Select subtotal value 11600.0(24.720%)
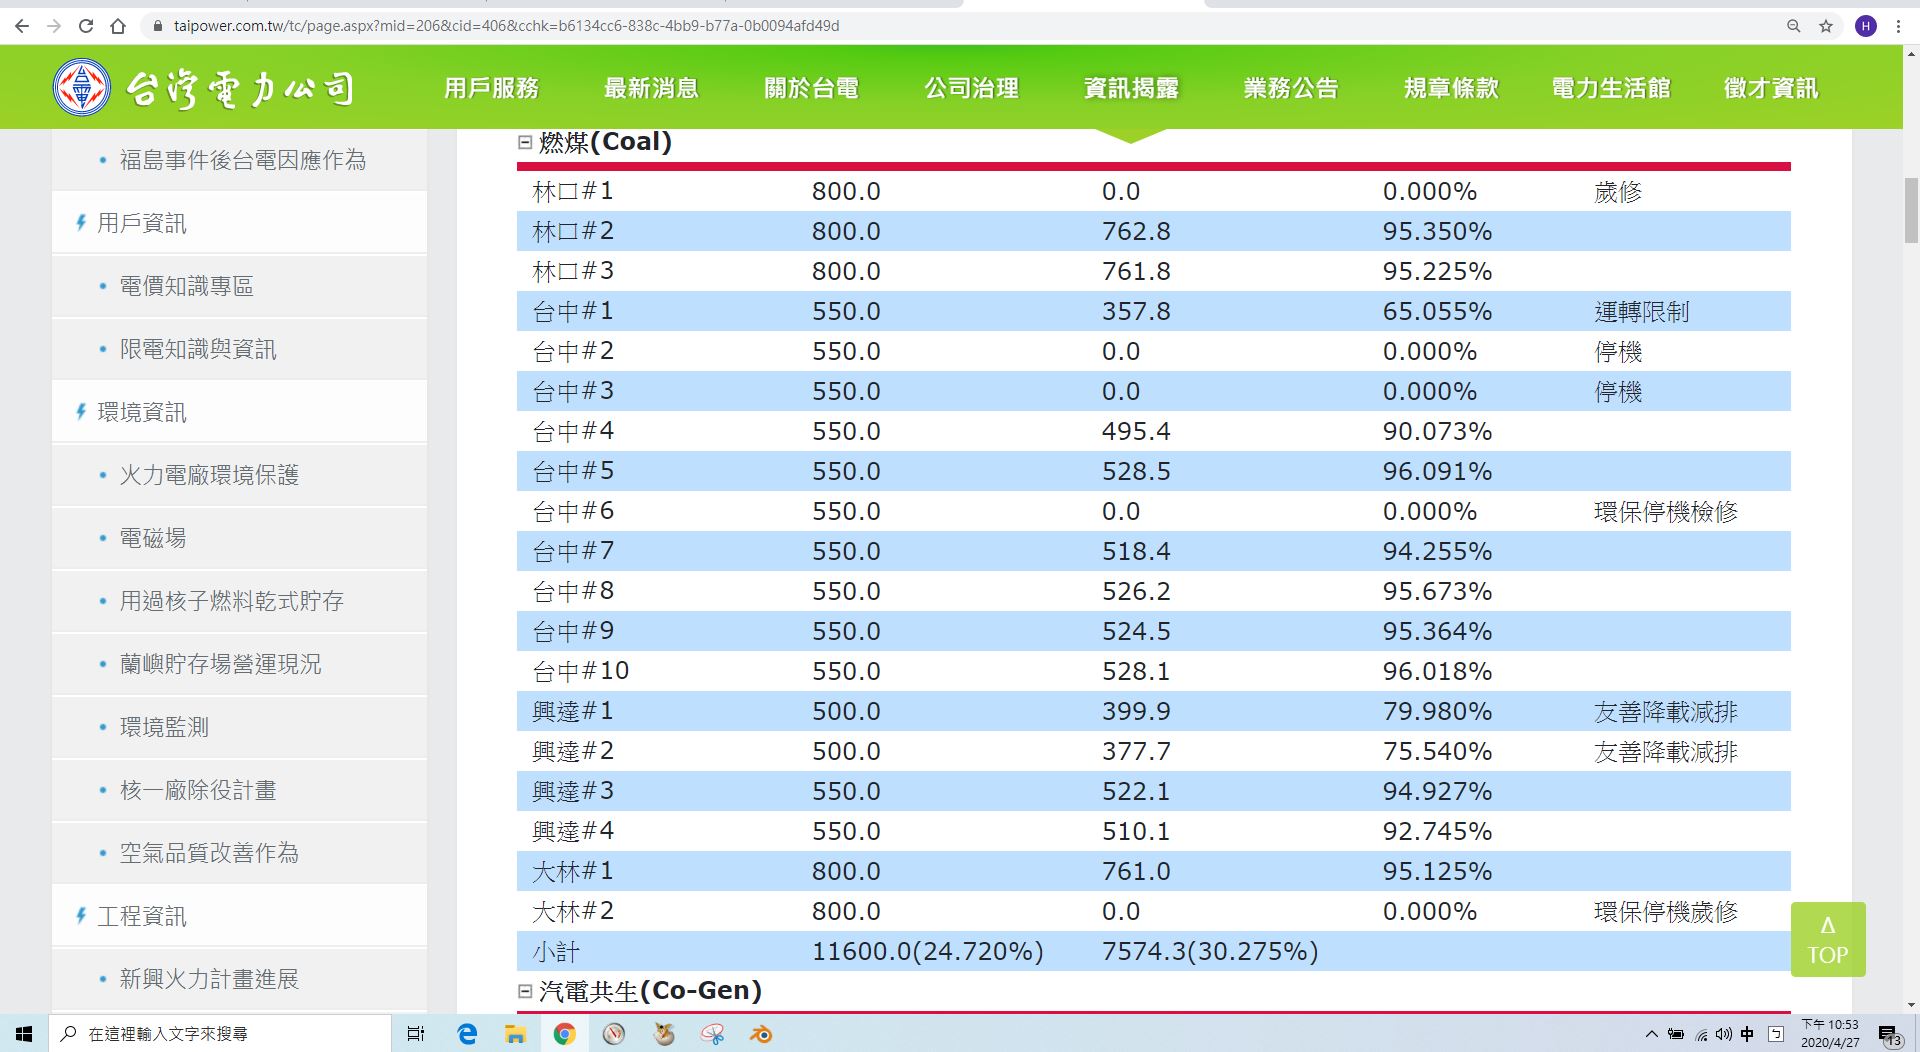This screenshot has height=1052, width=1920. (928, 951)
